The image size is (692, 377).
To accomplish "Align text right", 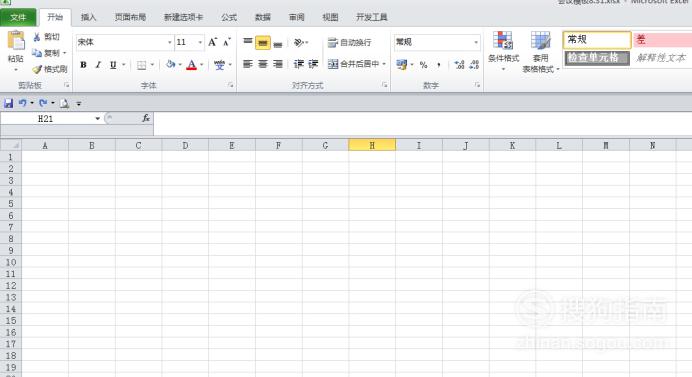I will (x=278, y=64).
